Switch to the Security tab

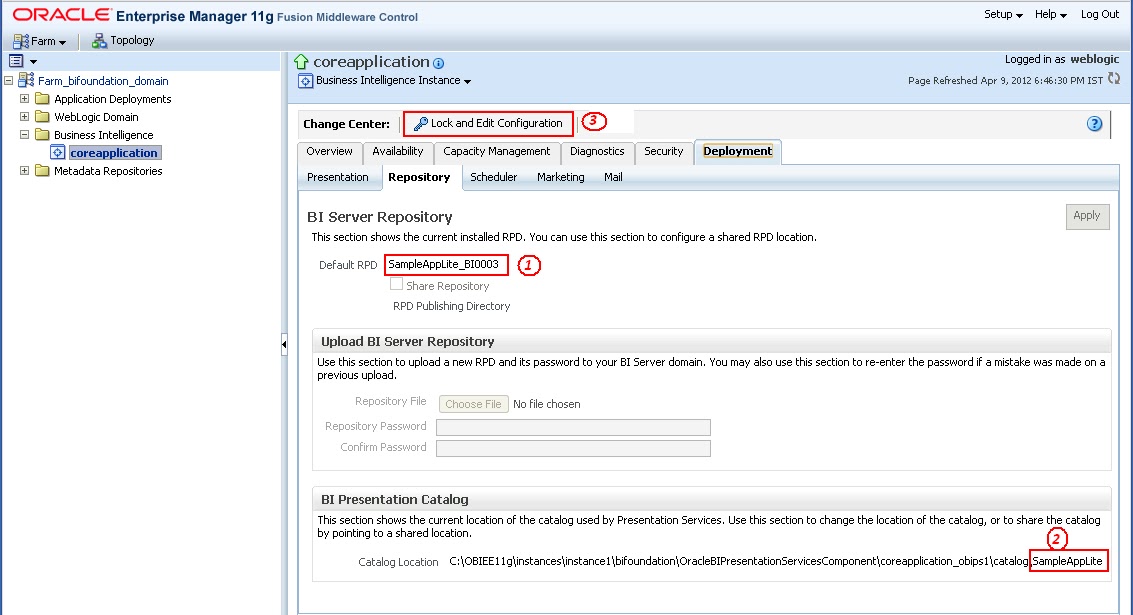[x=663, y=152]
